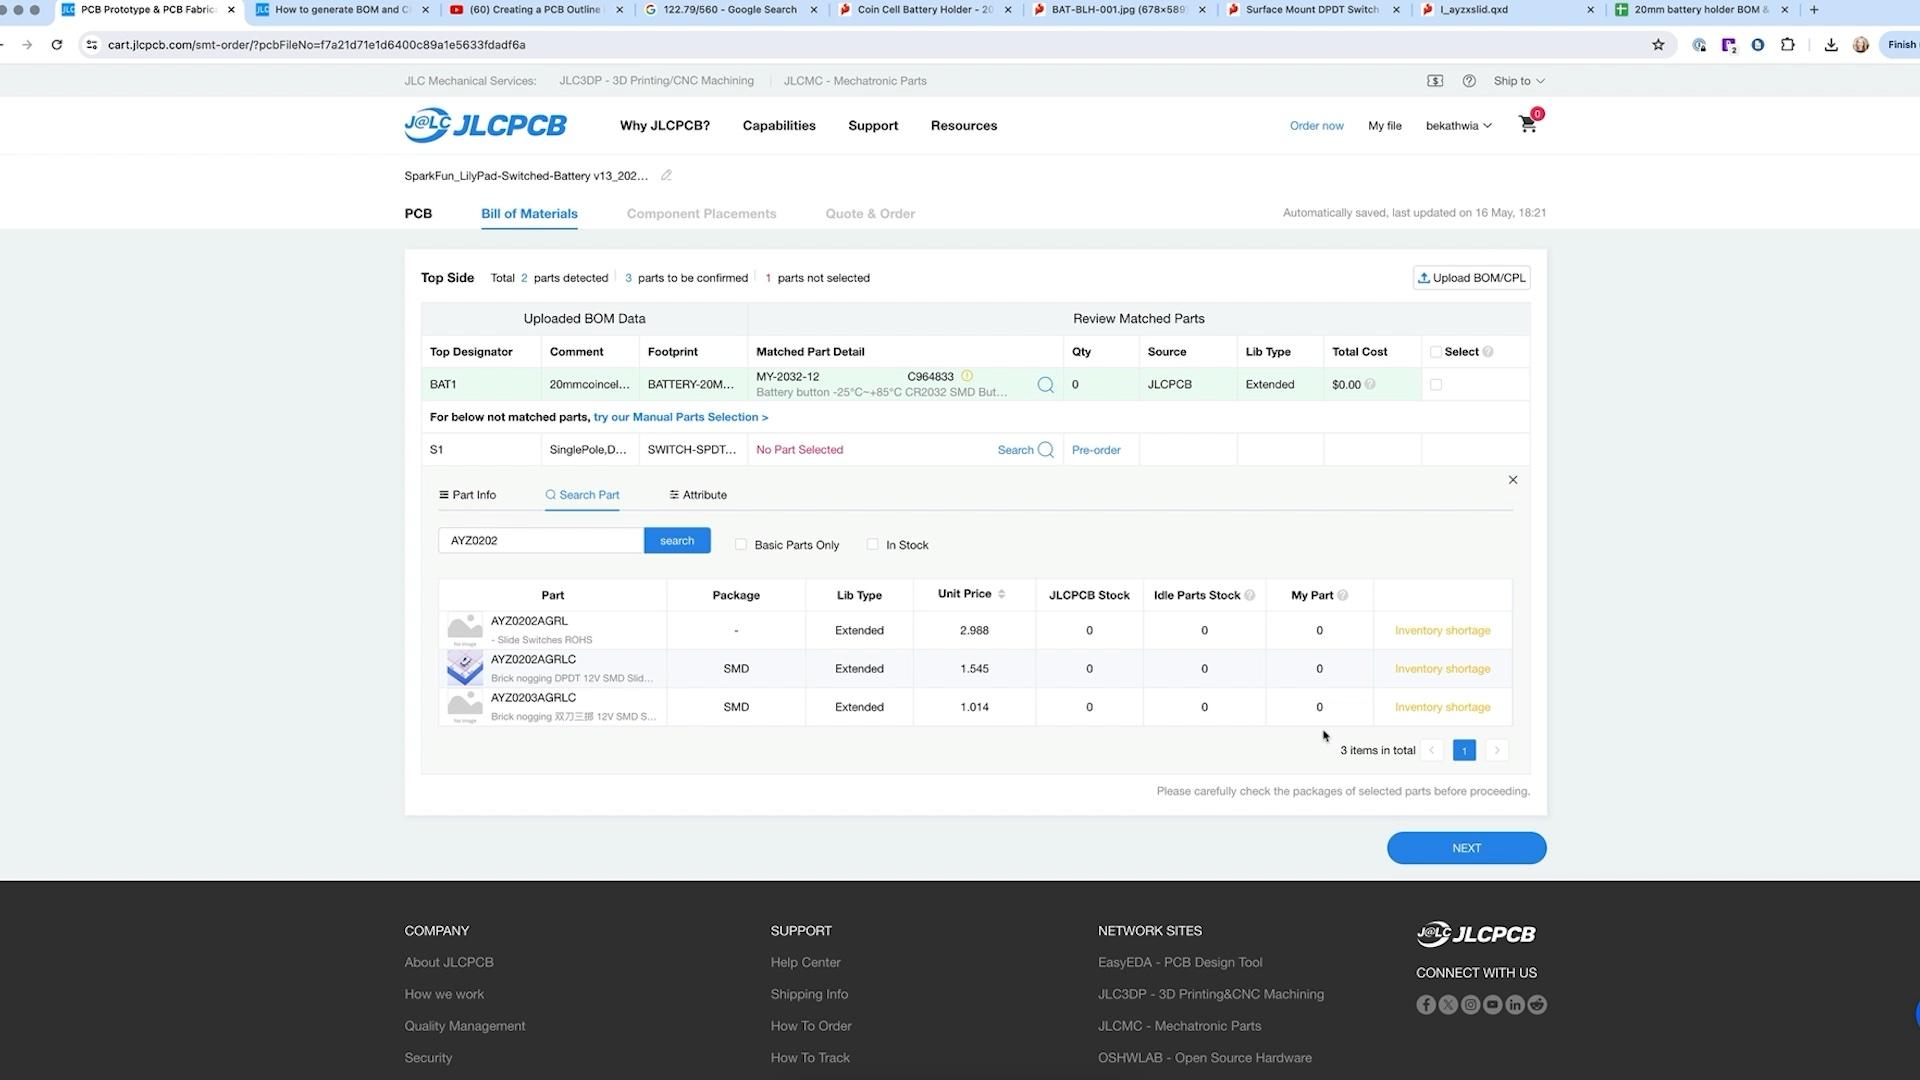
Task: Sort by Unit Price arrows
Action: click(x=1001, y=594)
